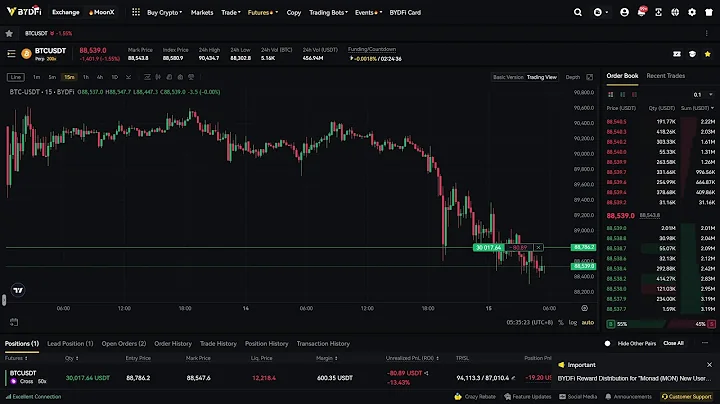Viewport: 720px width, 404px height.
Task: Click the 30,017.64 position line label on chart
Action: [x=488, y=247]
